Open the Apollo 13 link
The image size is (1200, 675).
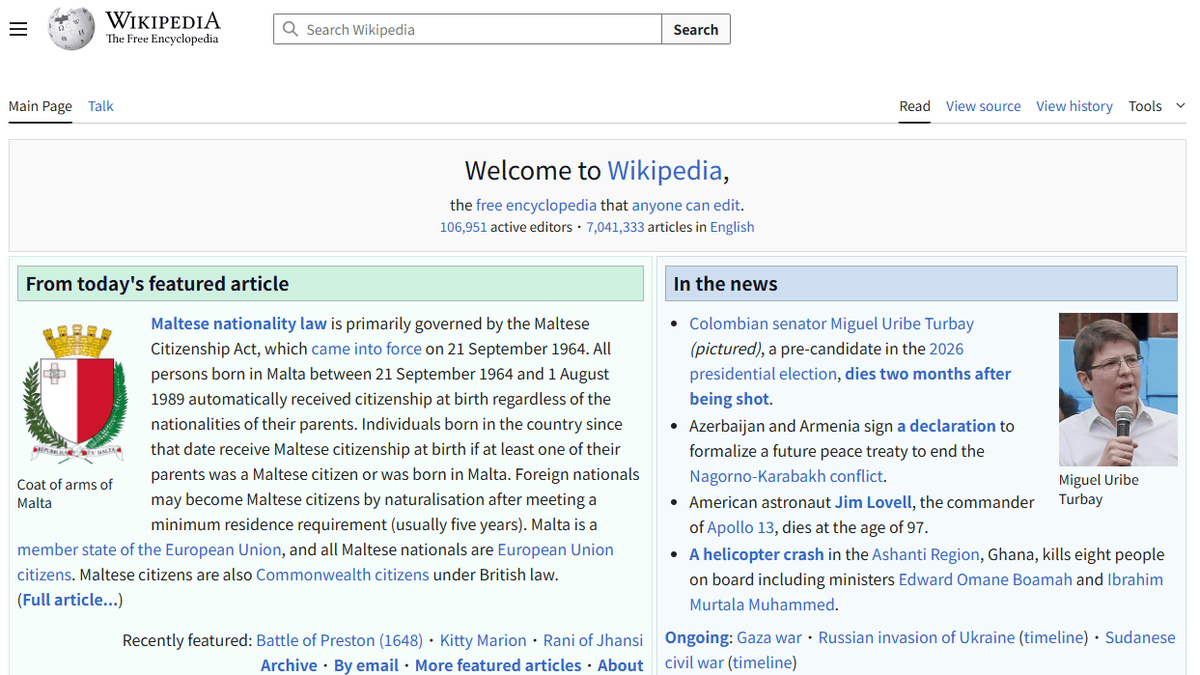click(740, 527)
